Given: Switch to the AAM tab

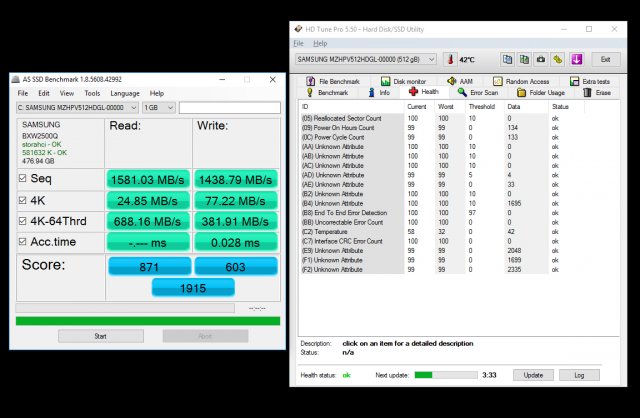Looking at the screenshot, I should click(x=460, y=81).
